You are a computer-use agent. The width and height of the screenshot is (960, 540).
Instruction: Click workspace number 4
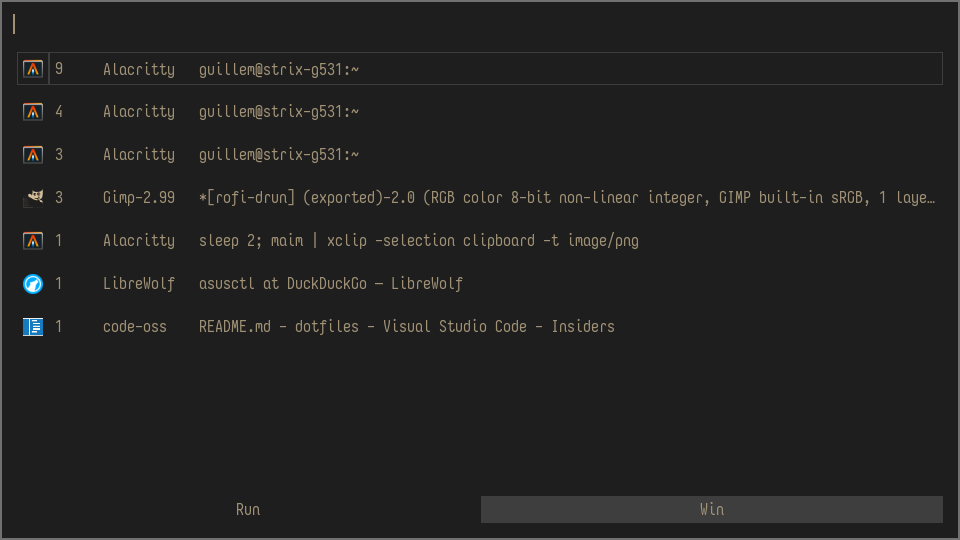[59, 111]
